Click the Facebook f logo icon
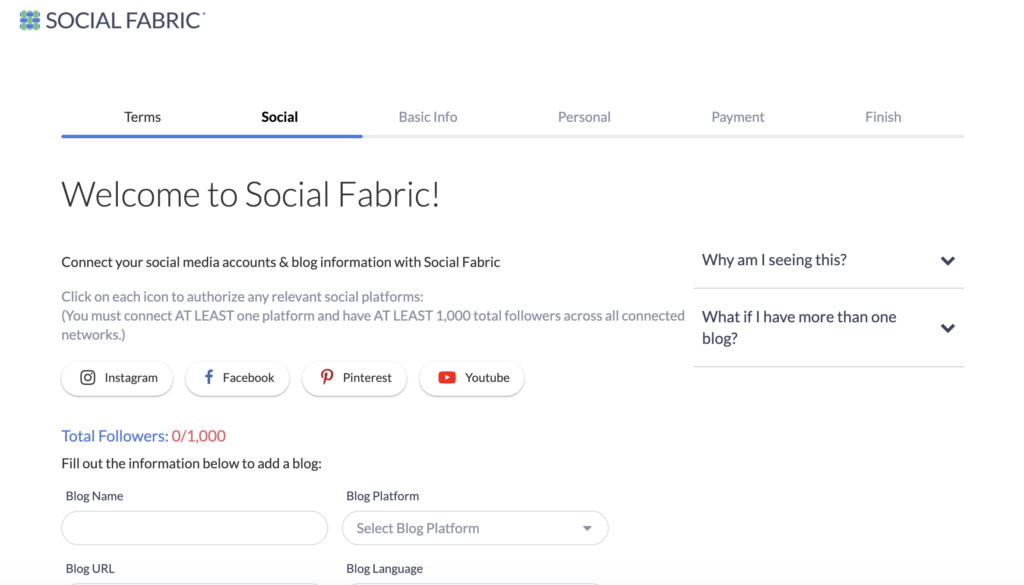 [209, 377]
